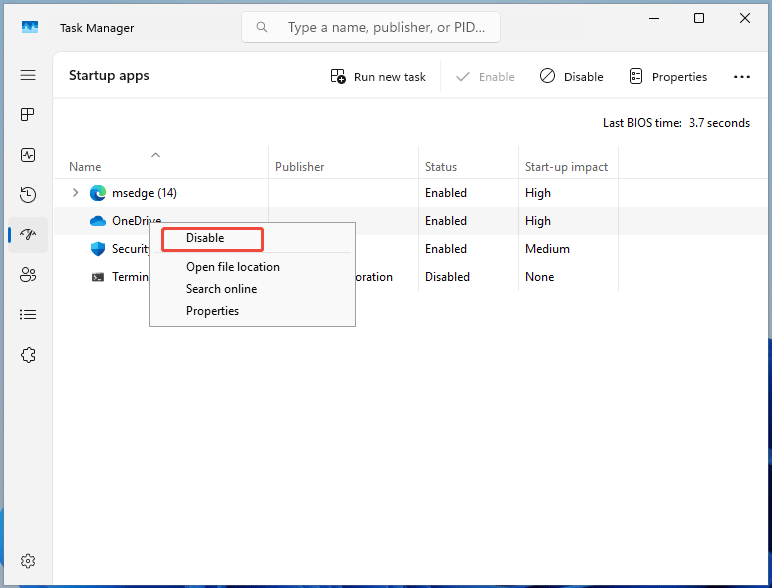Open the Services page icon
The image size is (772, 588).
(28, 355)
